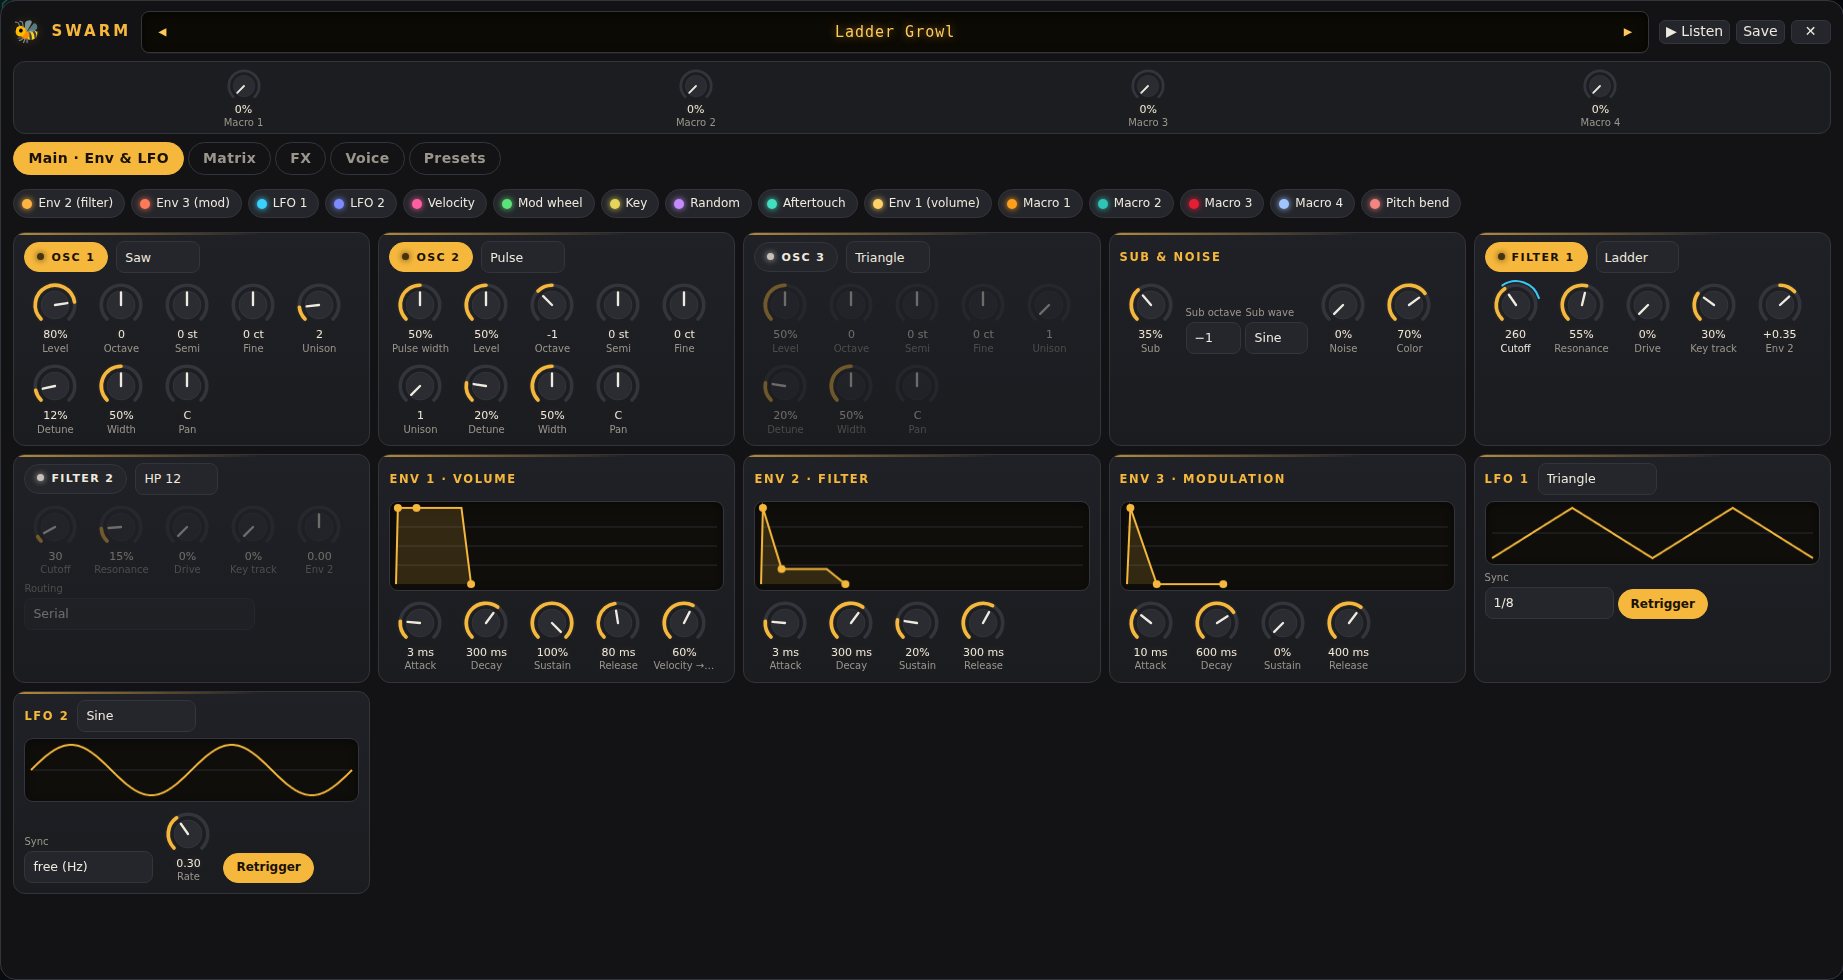Open the LFO 1 Triangle shape dropdown
The height and width of the screenshot is (980, 1843).
1597,479
